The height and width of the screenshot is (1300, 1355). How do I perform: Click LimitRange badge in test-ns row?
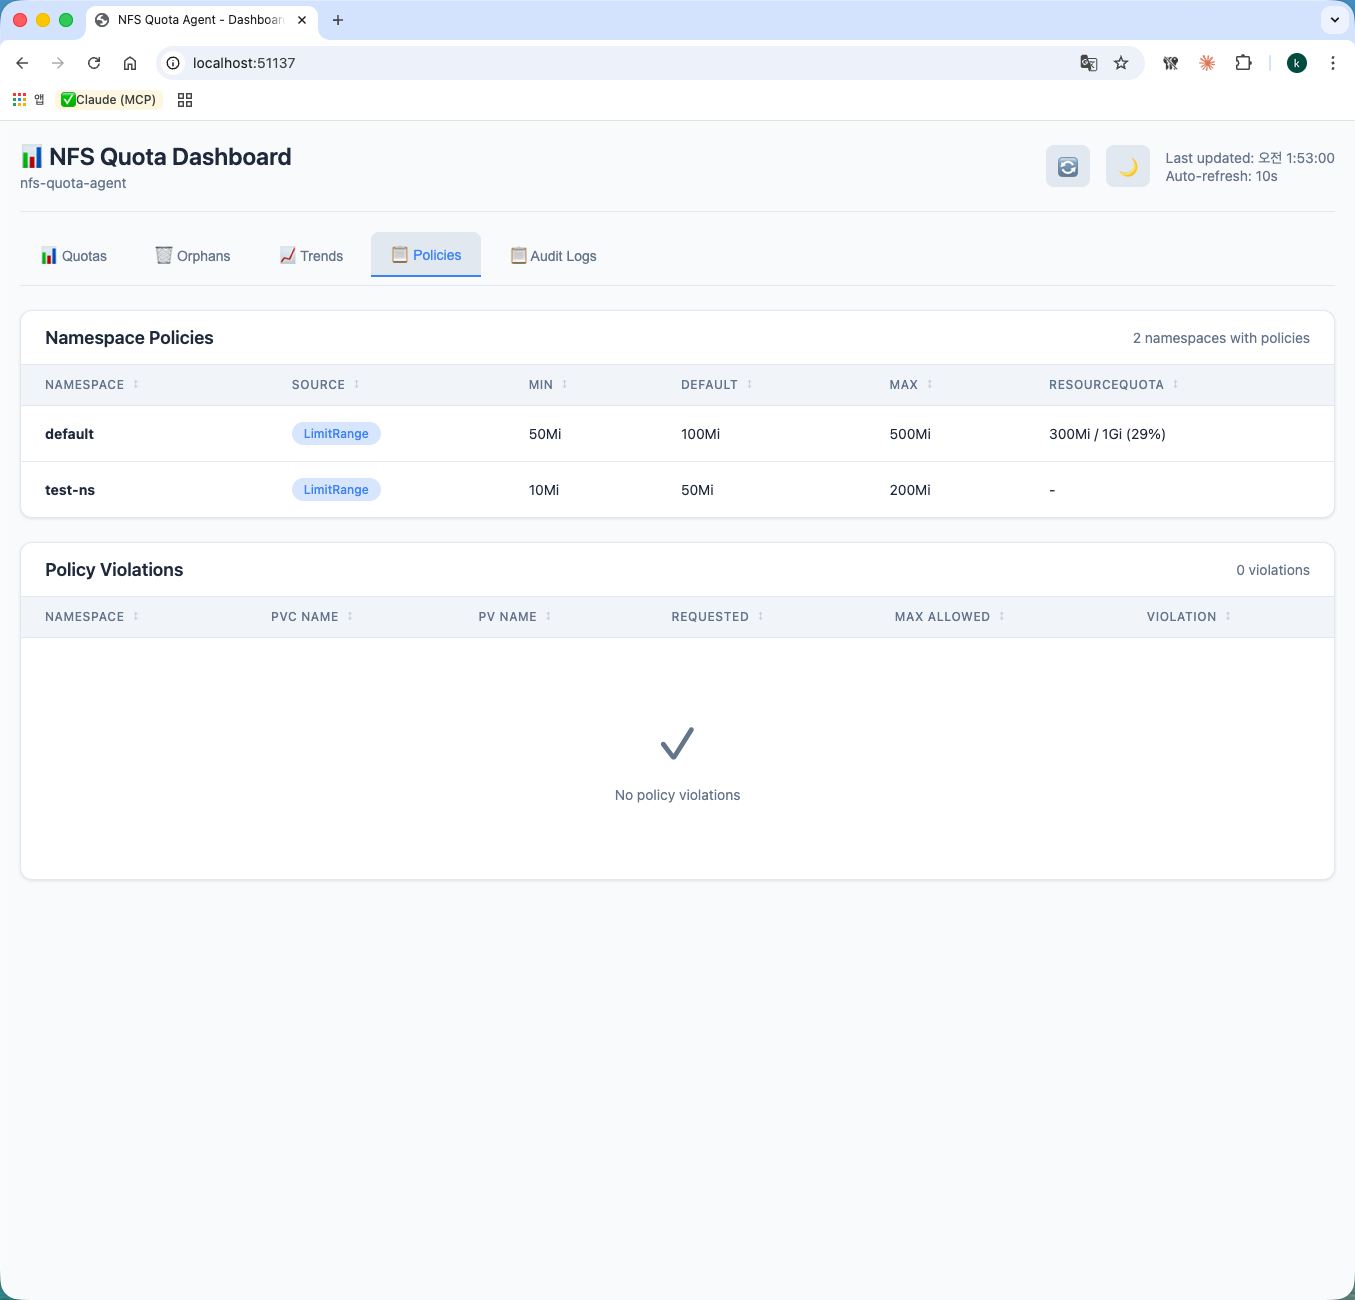point(336,490)
